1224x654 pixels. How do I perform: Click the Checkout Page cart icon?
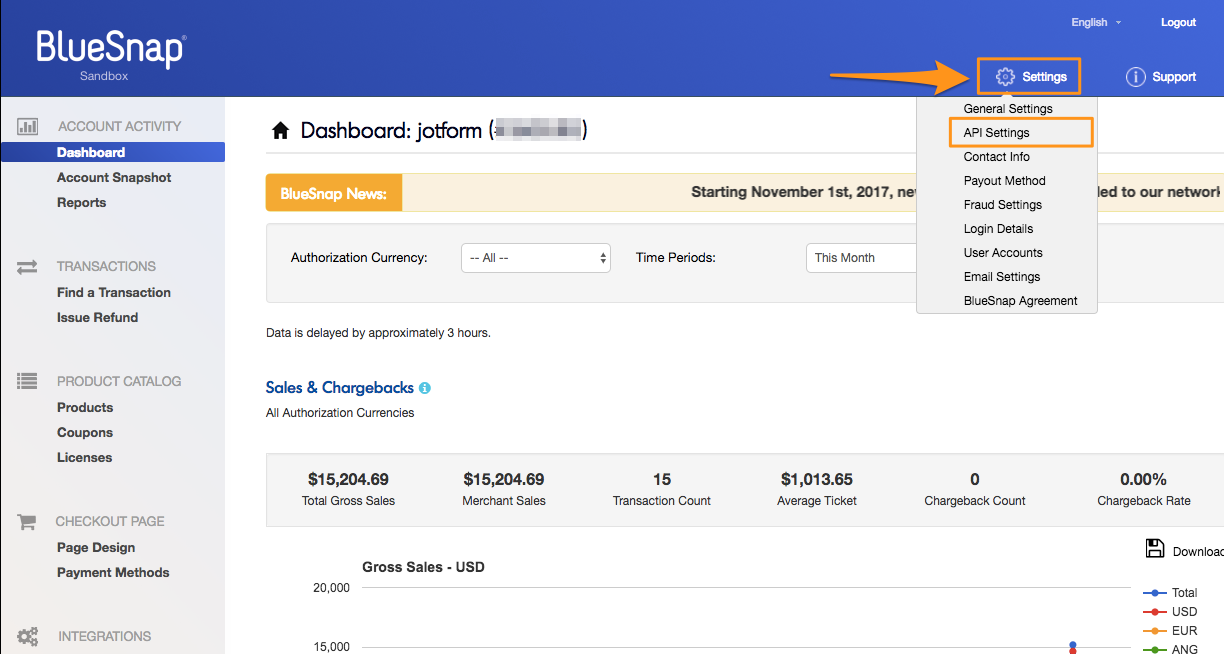(x=27, y=521)
